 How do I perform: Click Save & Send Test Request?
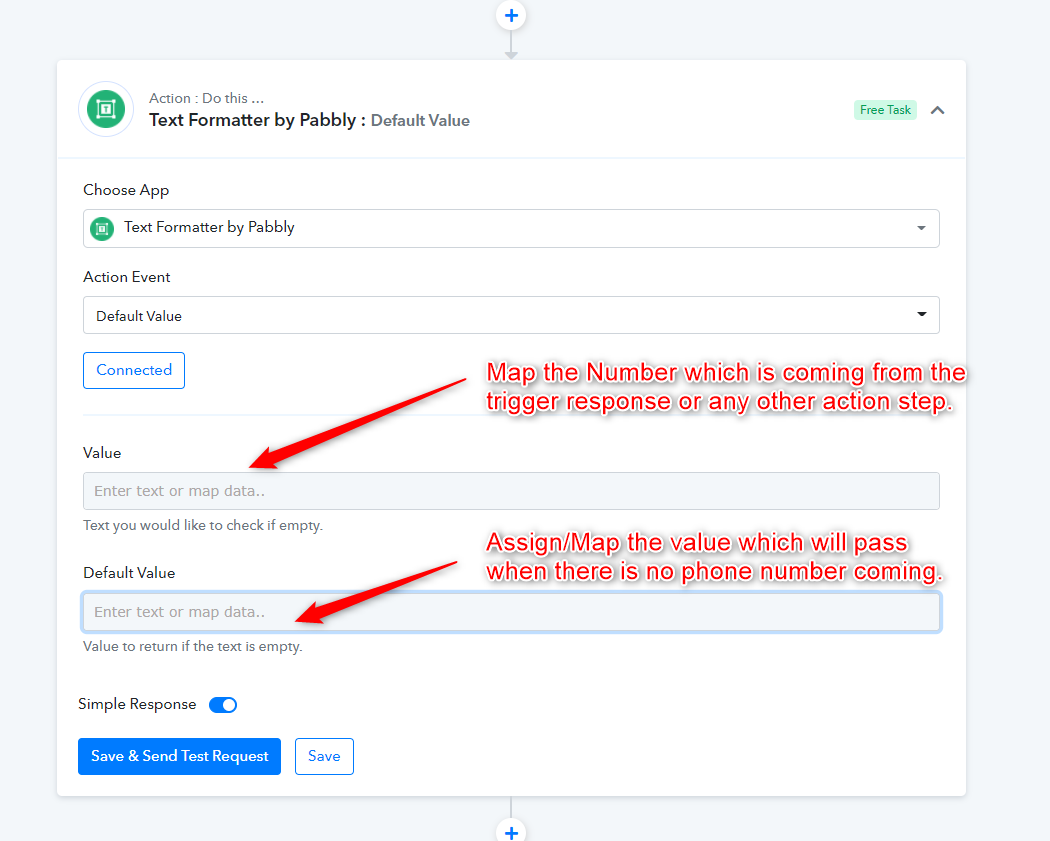[x=179, y=757]
